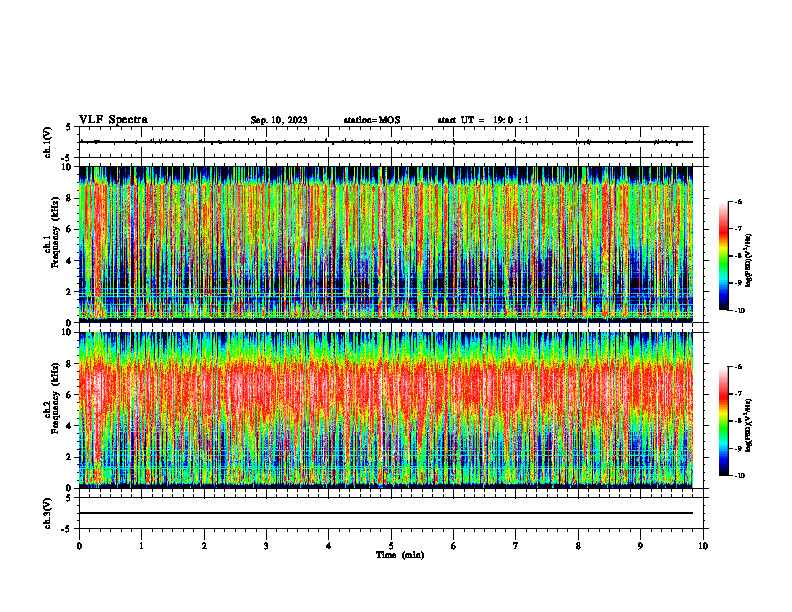Image resolution: width=792 pixels, height=612 pixels.
Task: Click ch.1 frequency tick label "4"
Action: coord(69,261)
